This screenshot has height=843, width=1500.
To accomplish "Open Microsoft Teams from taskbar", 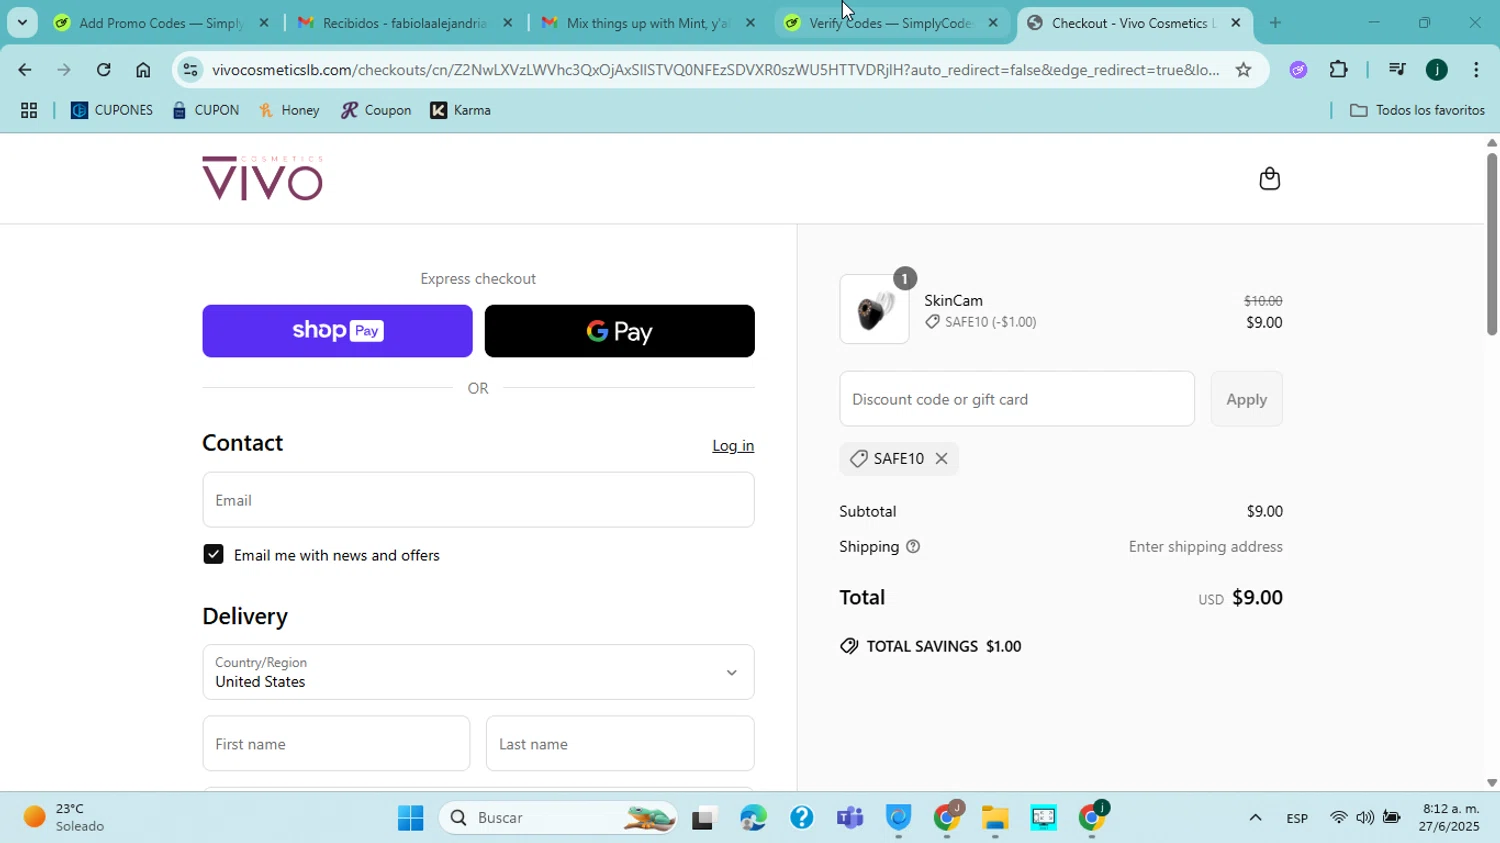I will [x=850, y=819].
